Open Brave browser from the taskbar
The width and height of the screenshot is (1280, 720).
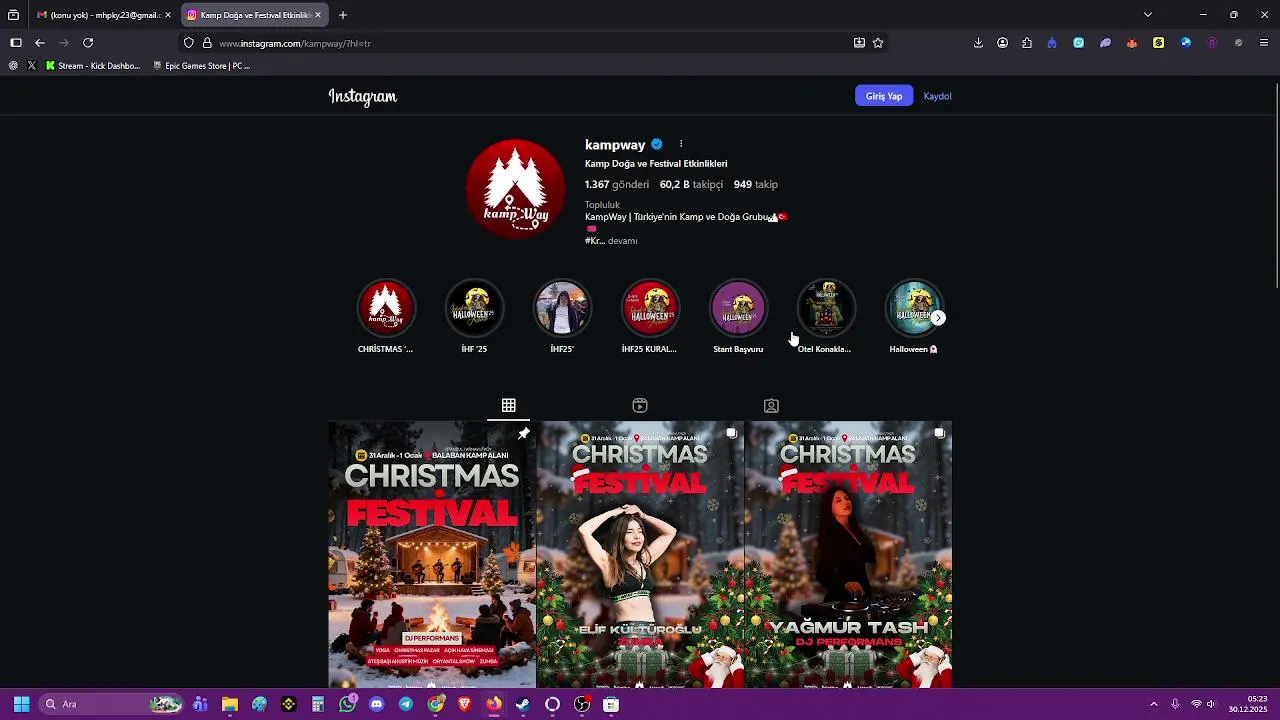coord(464,704)
